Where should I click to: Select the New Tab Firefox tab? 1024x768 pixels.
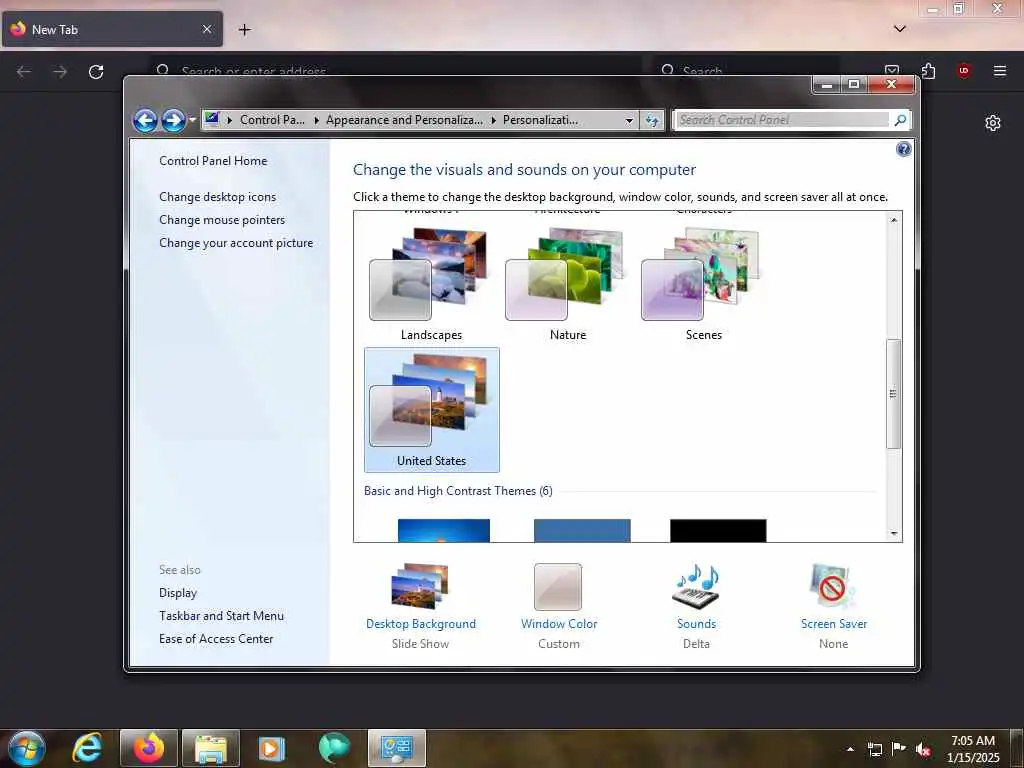click(x=112, y=29)
